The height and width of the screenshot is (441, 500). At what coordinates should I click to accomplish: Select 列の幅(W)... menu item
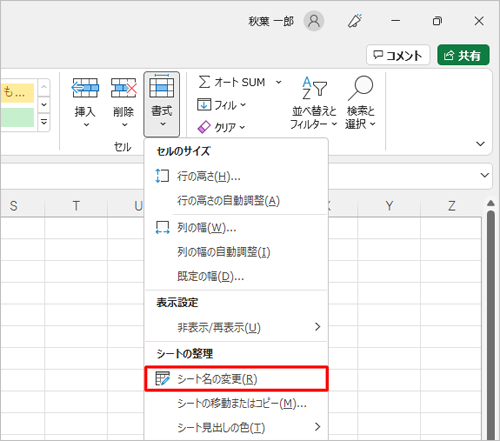click(x=236, y=228)
